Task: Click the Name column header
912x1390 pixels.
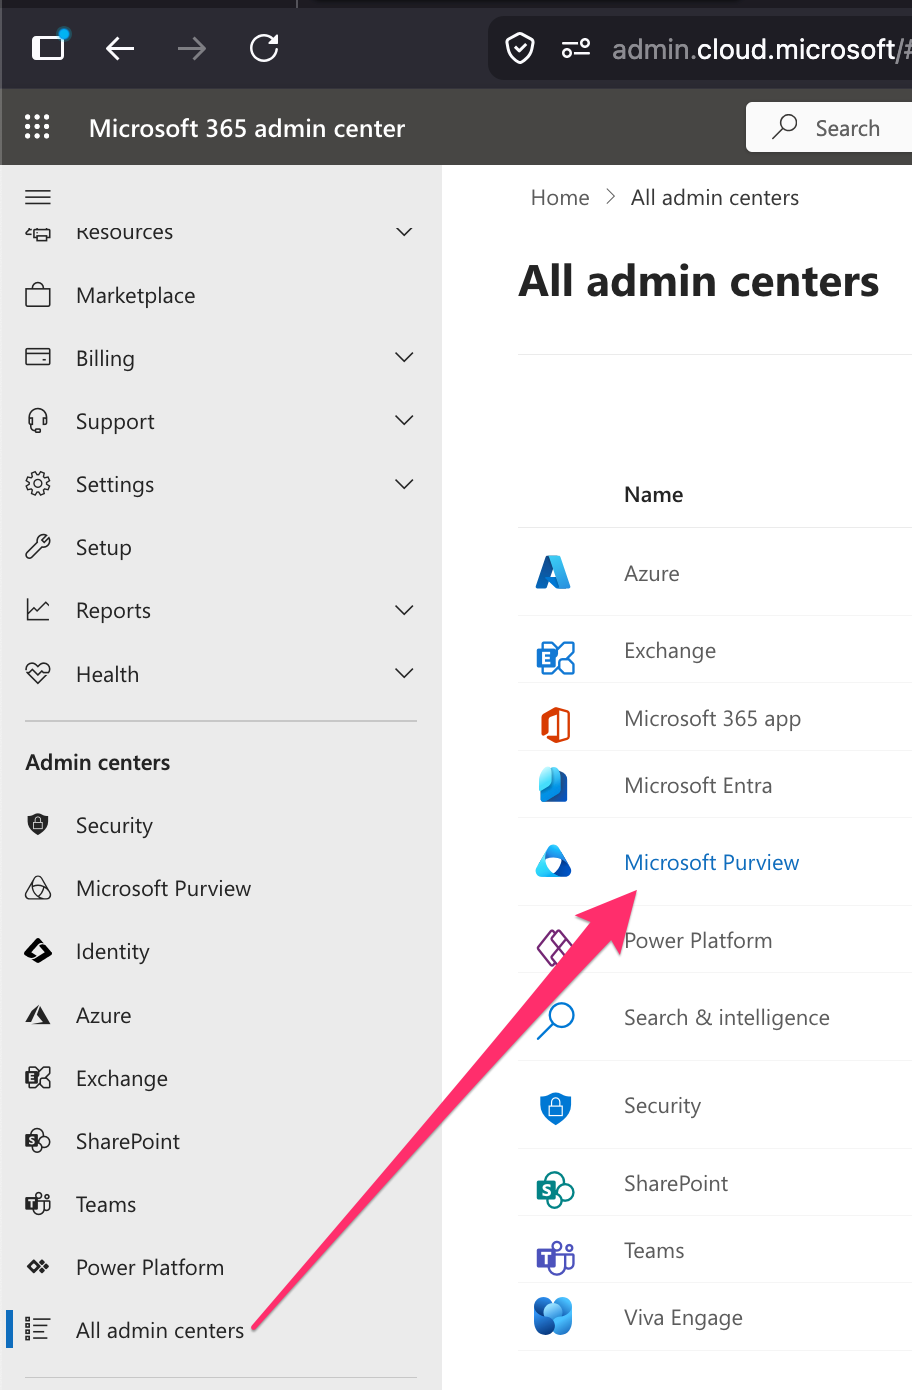Action: [653, 494]
